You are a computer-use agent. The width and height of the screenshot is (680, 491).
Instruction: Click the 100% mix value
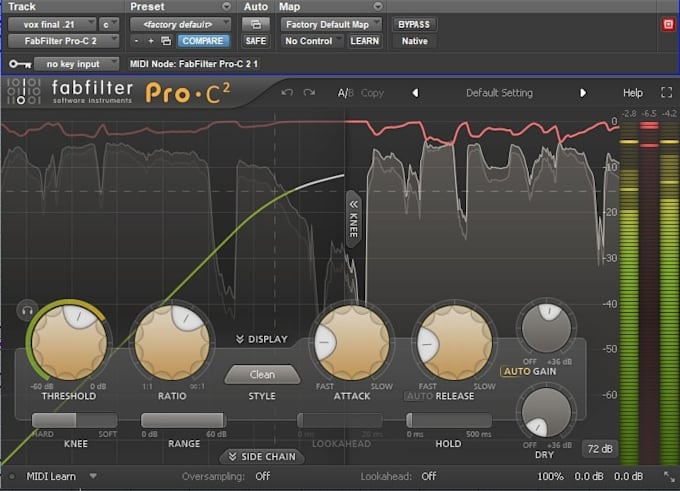click(x=550, y=476)
